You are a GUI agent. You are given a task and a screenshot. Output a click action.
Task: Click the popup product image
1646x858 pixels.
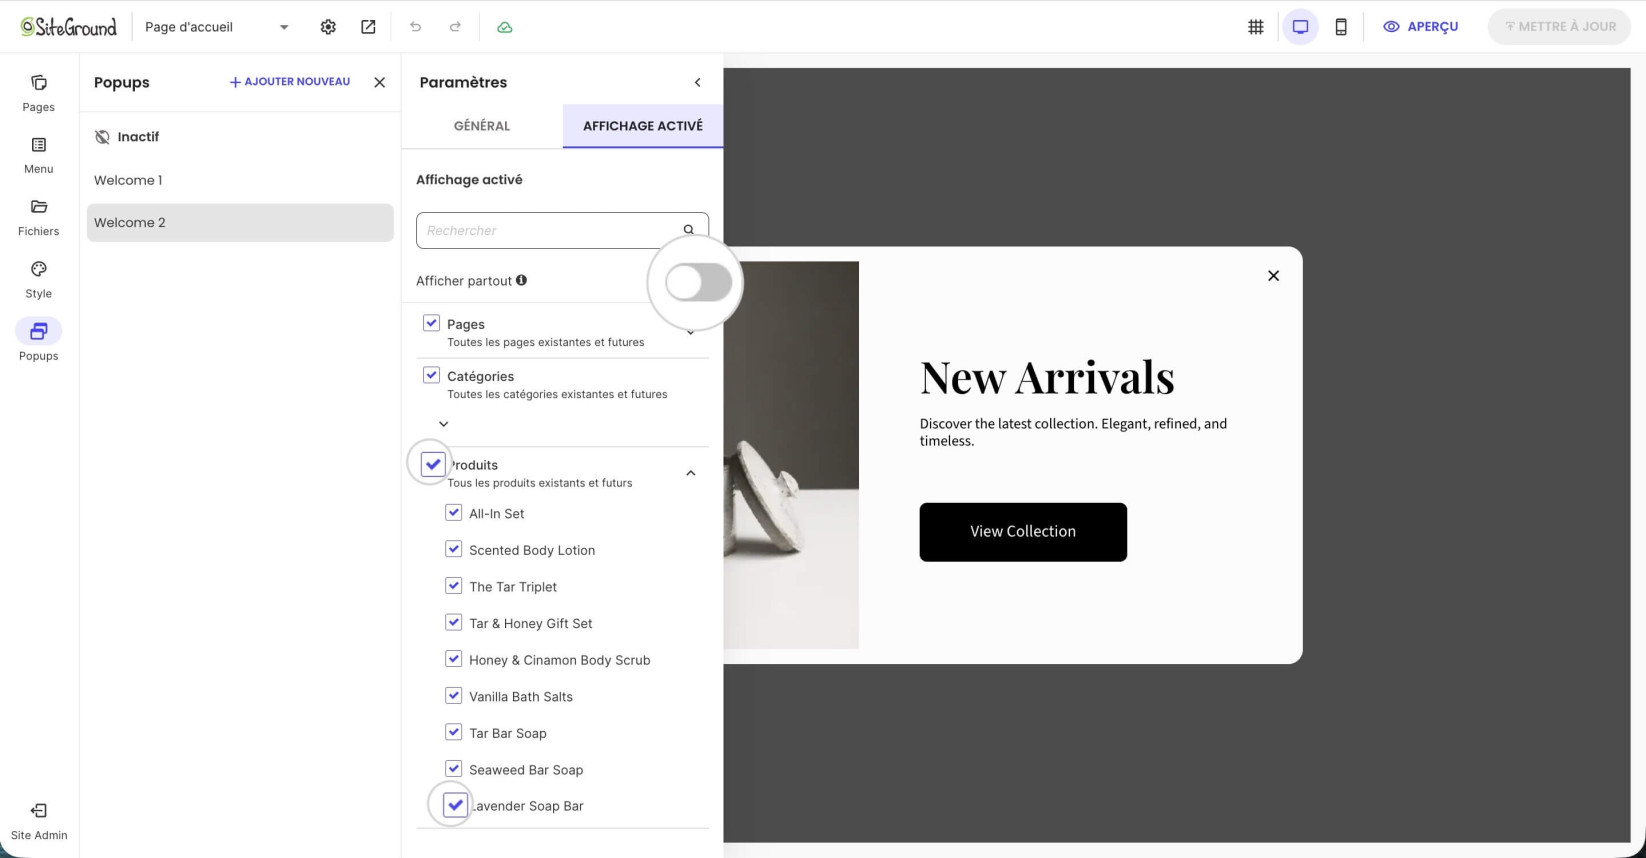pyautogui.click(x=791, y=455)
